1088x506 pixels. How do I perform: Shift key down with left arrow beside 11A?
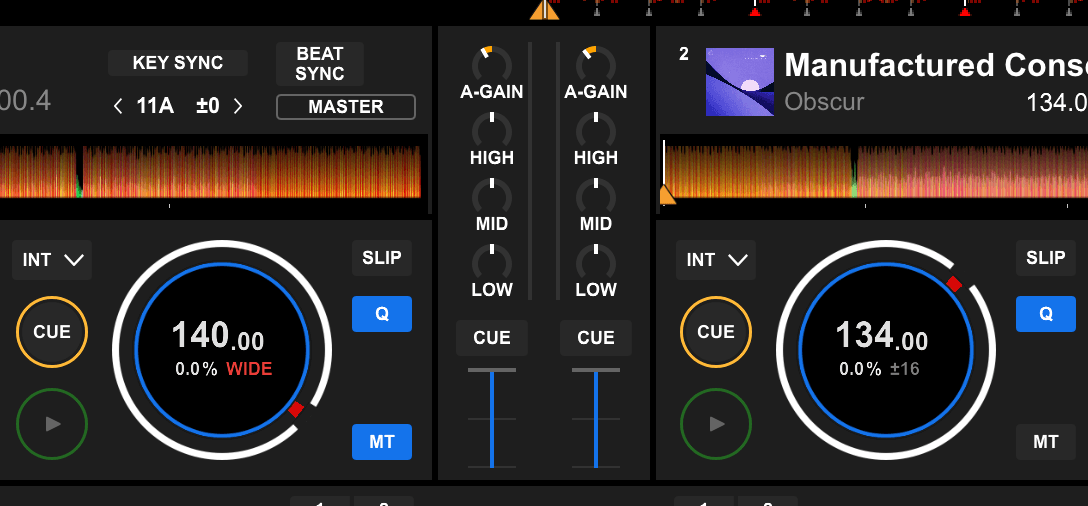(118, 106)
